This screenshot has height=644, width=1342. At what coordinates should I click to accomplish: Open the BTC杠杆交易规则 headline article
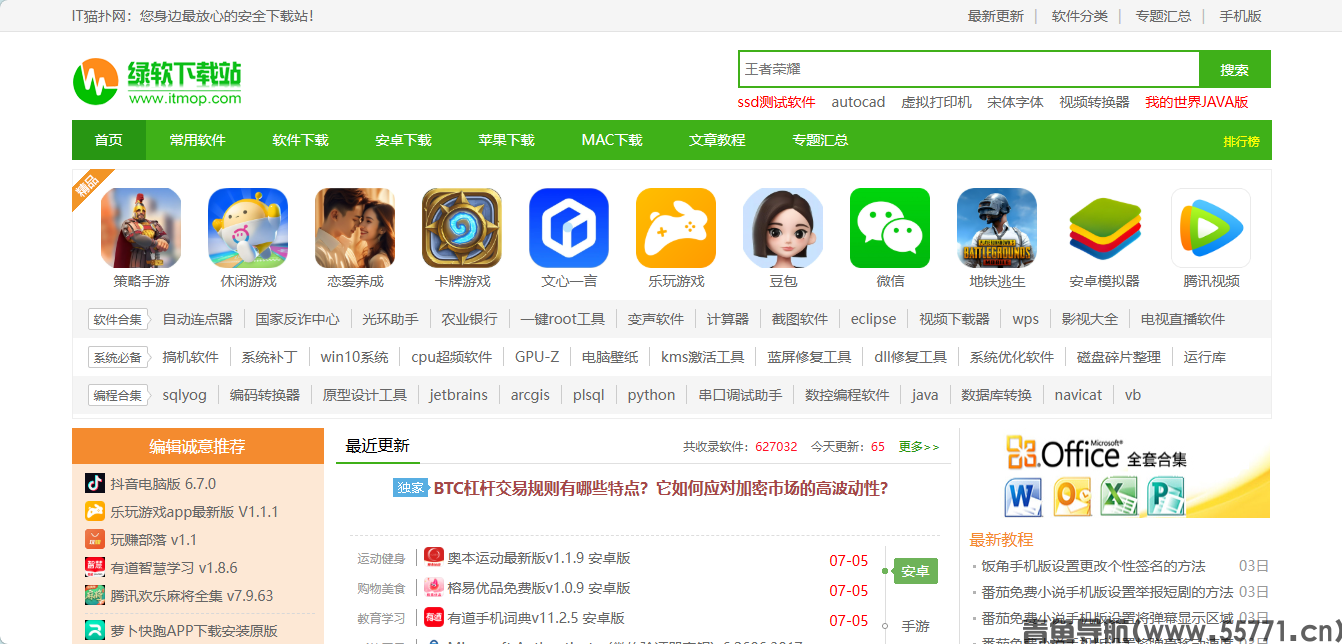point(660,488)
